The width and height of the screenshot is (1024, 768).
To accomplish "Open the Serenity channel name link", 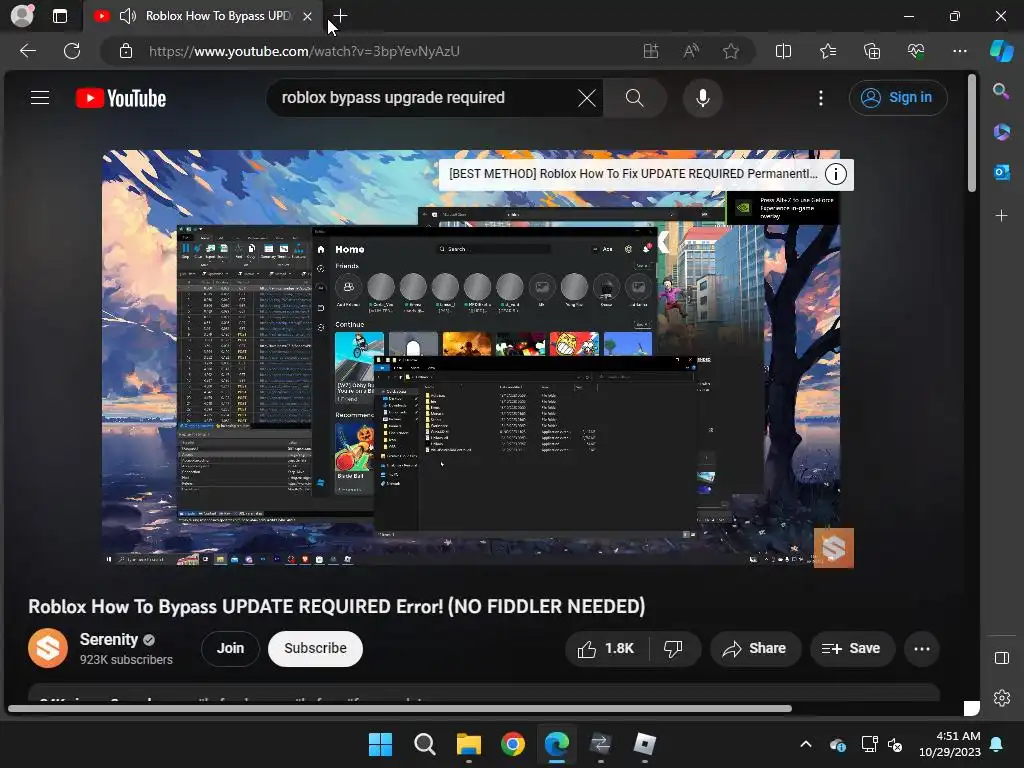I will (108, 639).
